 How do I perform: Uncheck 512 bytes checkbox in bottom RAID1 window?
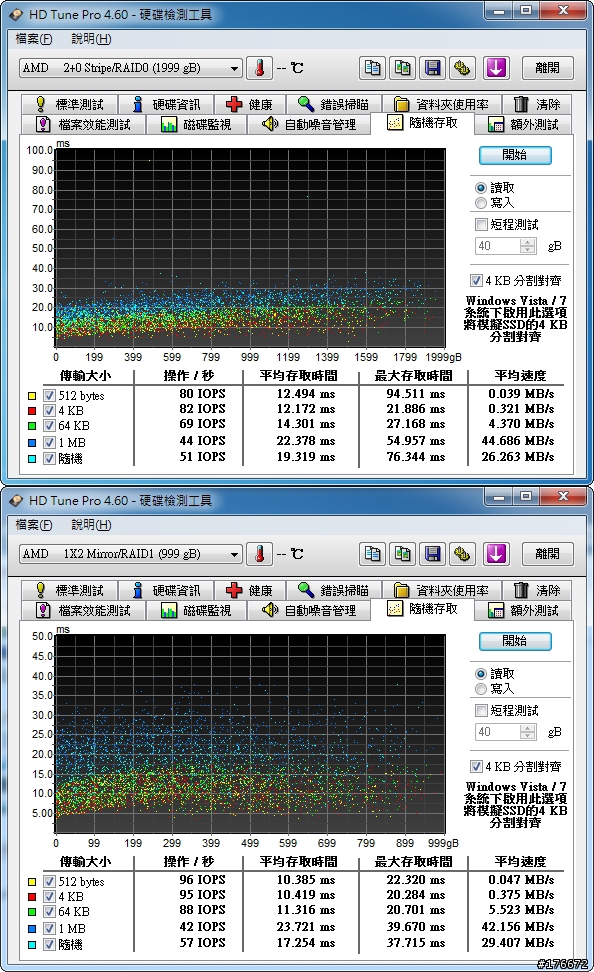(50, 881)
